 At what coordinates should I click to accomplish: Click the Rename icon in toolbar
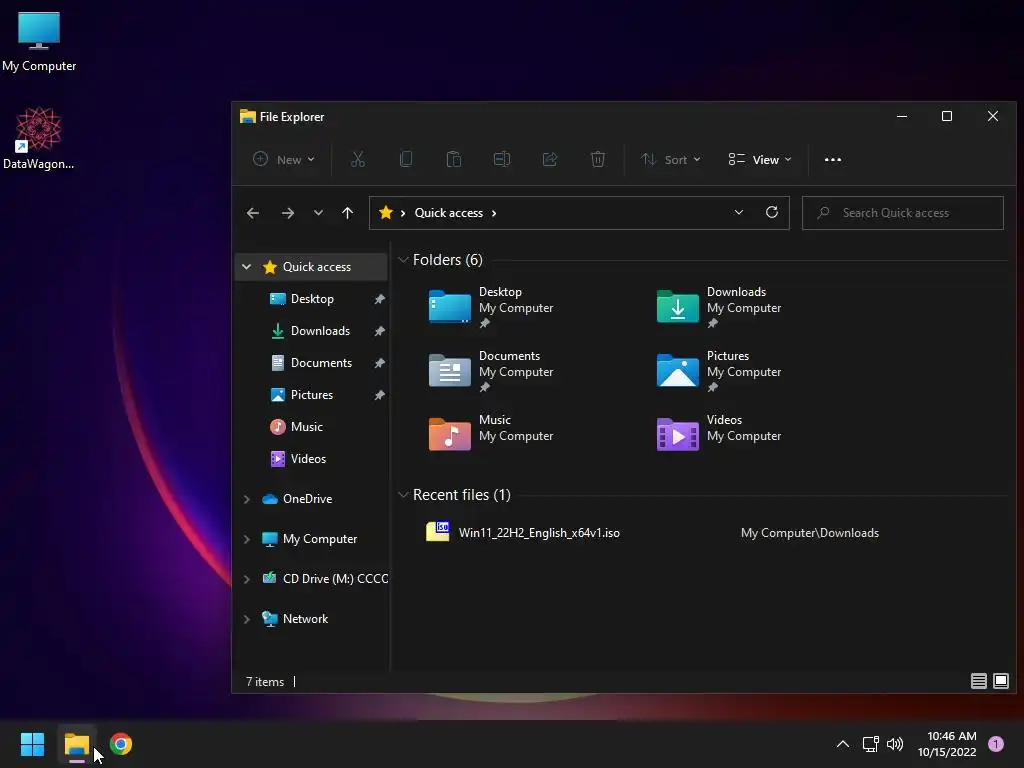point(502,159)
